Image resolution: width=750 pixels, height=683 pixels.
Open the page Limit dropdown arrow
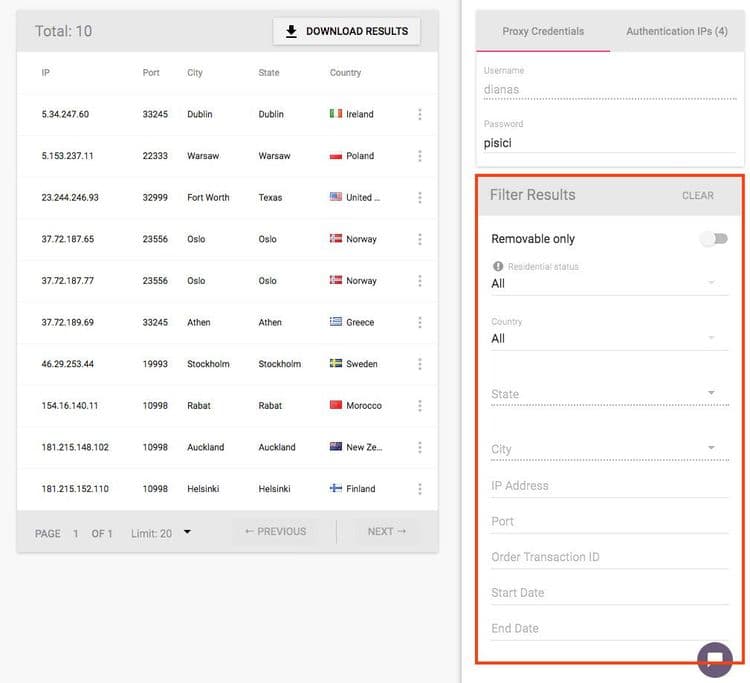tap(187, 532)
